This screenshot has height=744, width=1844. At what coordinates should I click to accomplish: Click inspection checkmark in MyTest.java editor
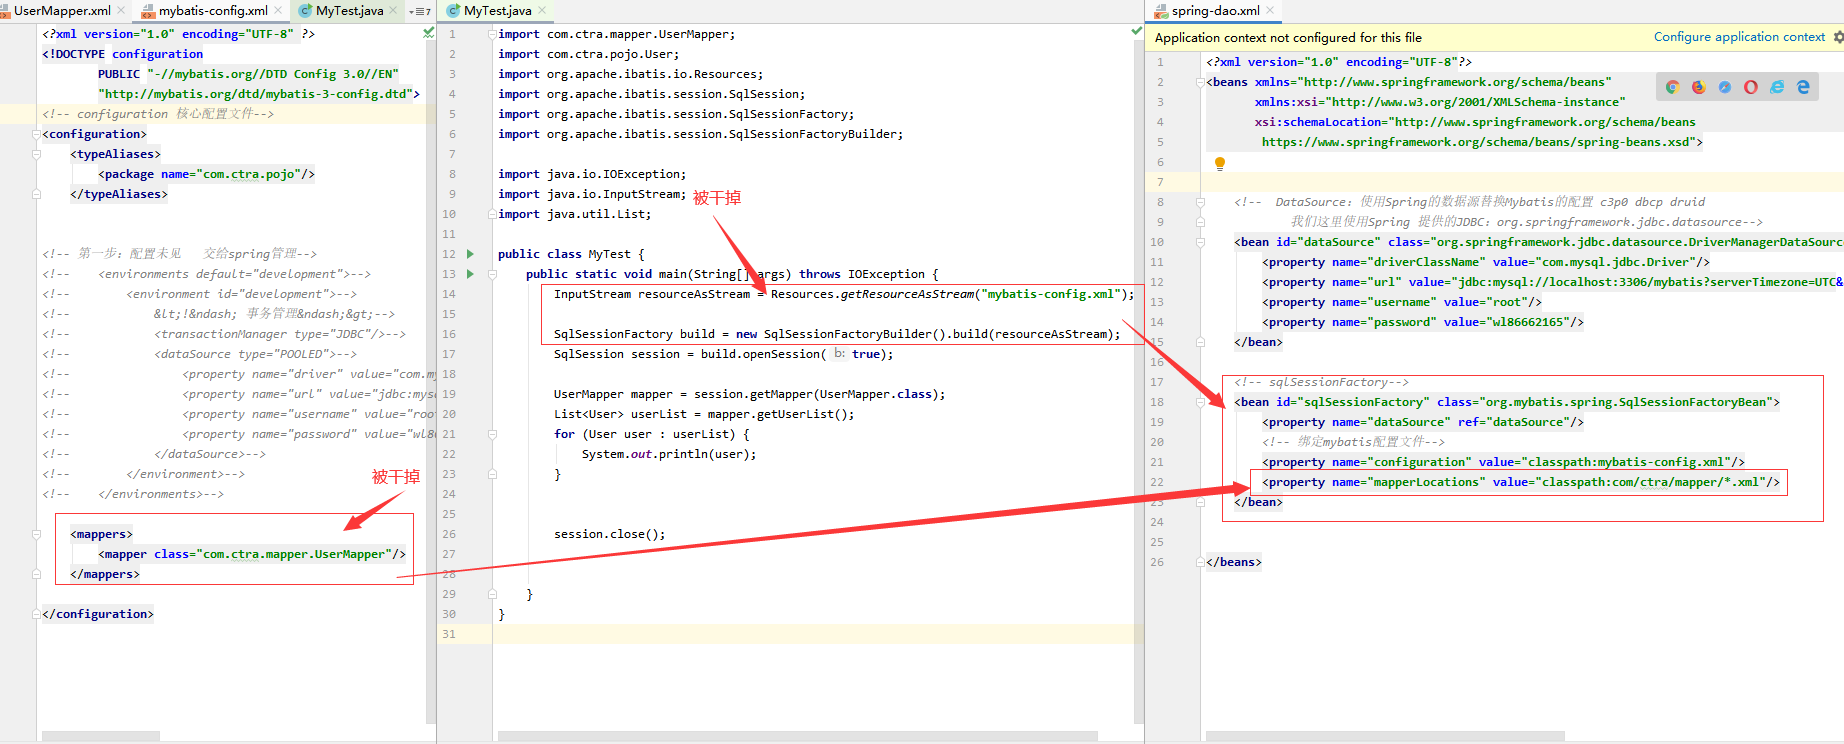coord(1136,31)
